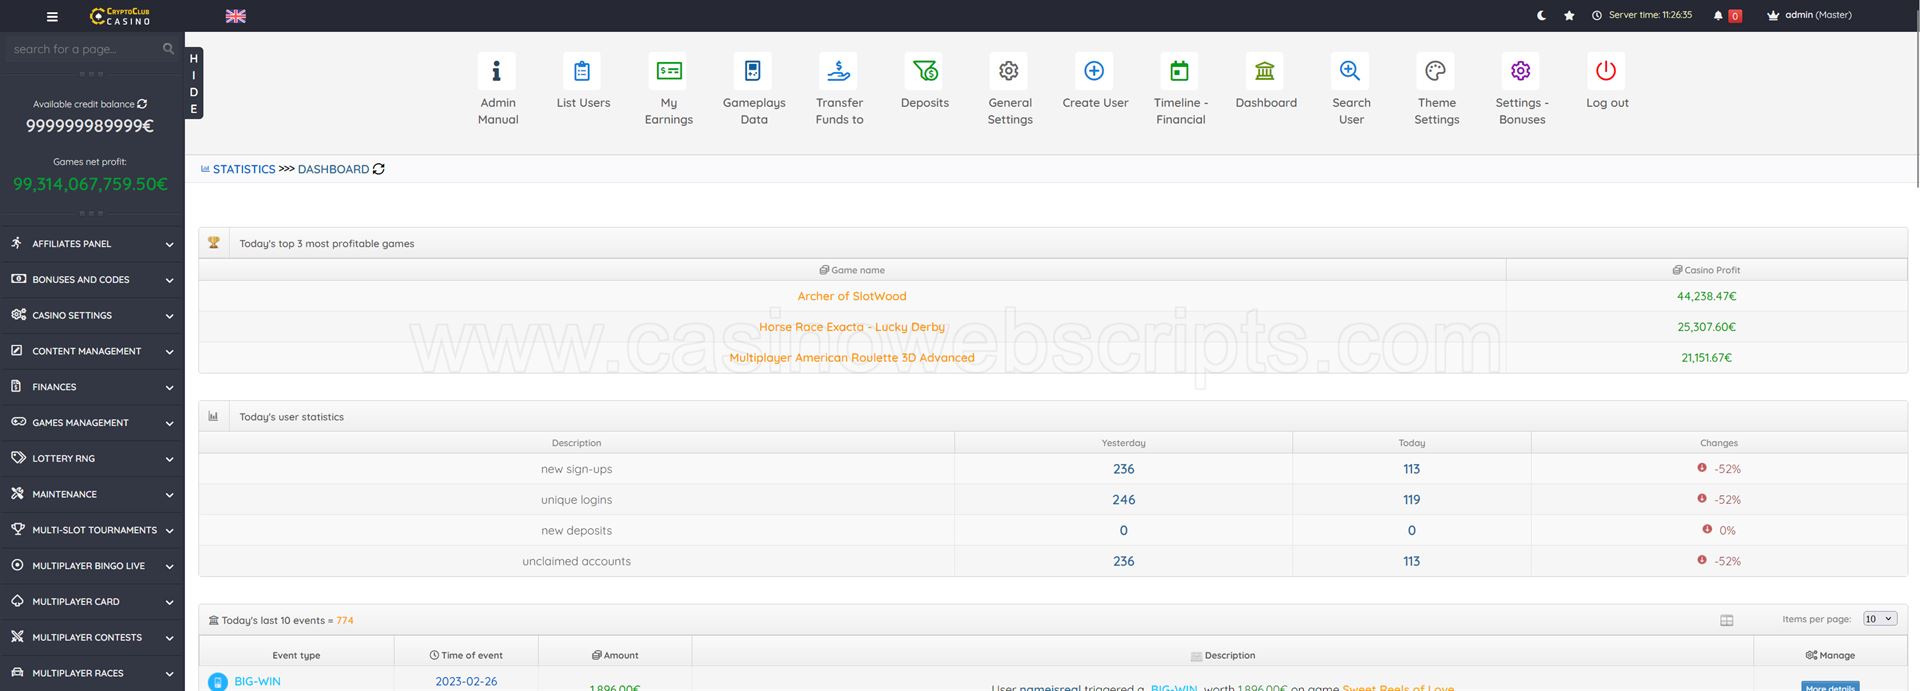The image size is (1920, 691).
Task: Open notifications bell icon
Action: coord(1718,15)
